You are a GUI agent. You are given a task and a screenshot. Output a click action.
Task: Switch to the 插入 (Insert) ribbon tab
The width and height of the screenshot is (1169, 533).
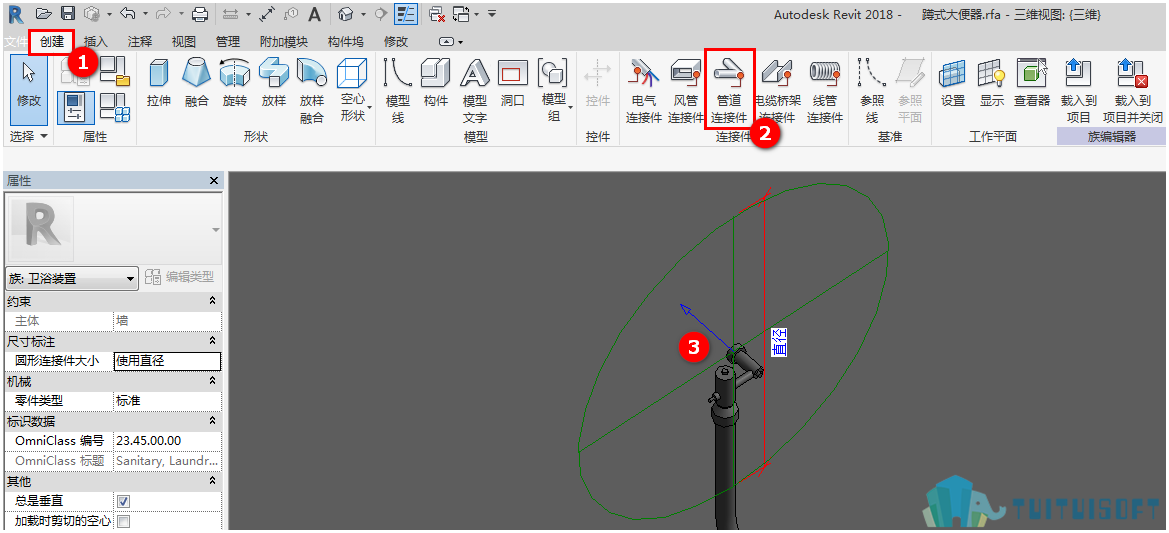(x=96, y=42)
